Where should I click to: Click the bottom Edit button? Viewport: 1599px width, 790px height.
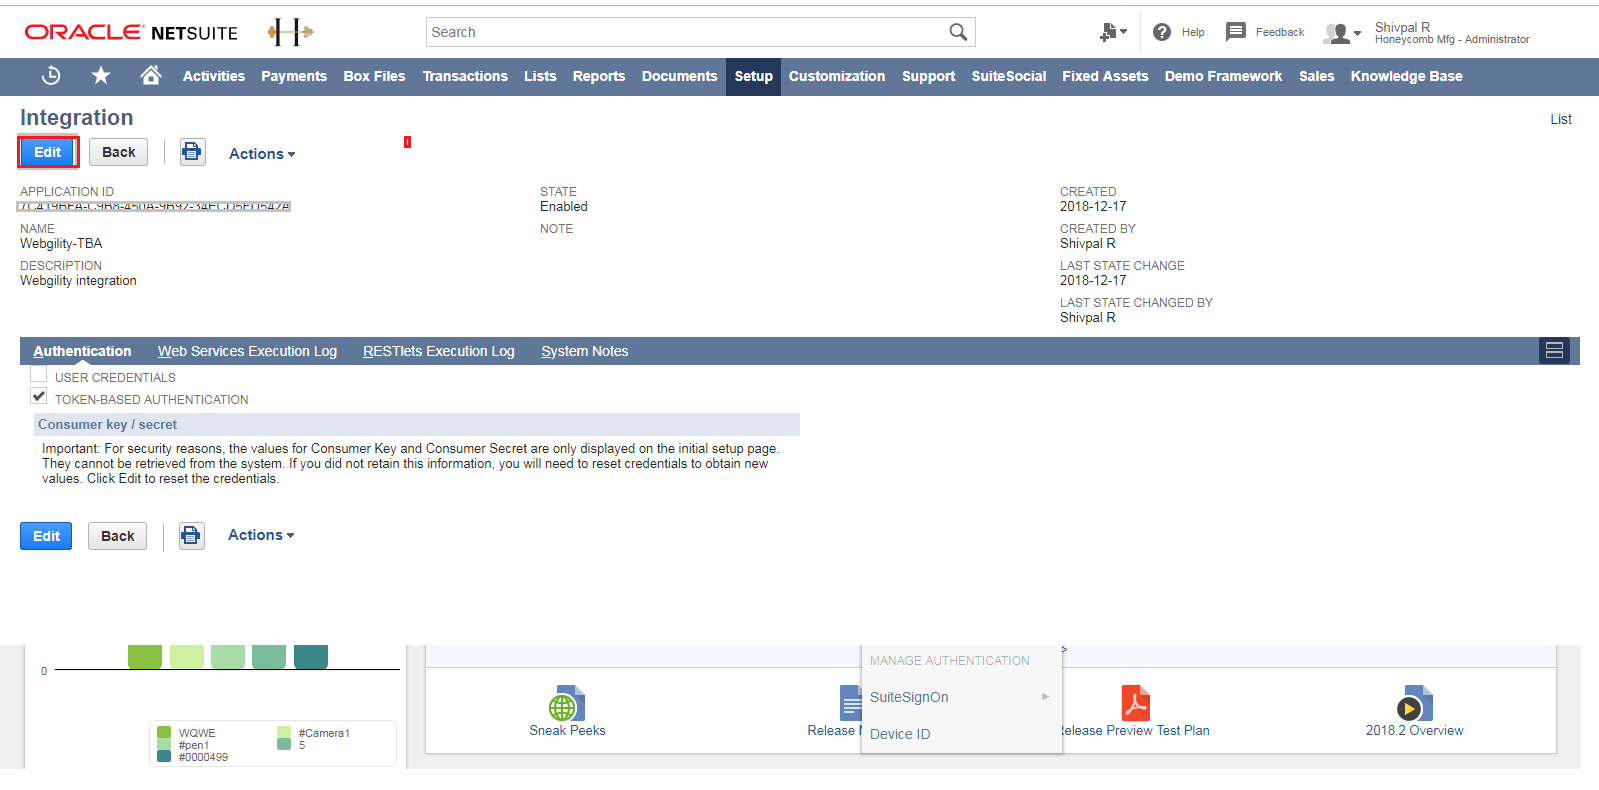point(46,536)
